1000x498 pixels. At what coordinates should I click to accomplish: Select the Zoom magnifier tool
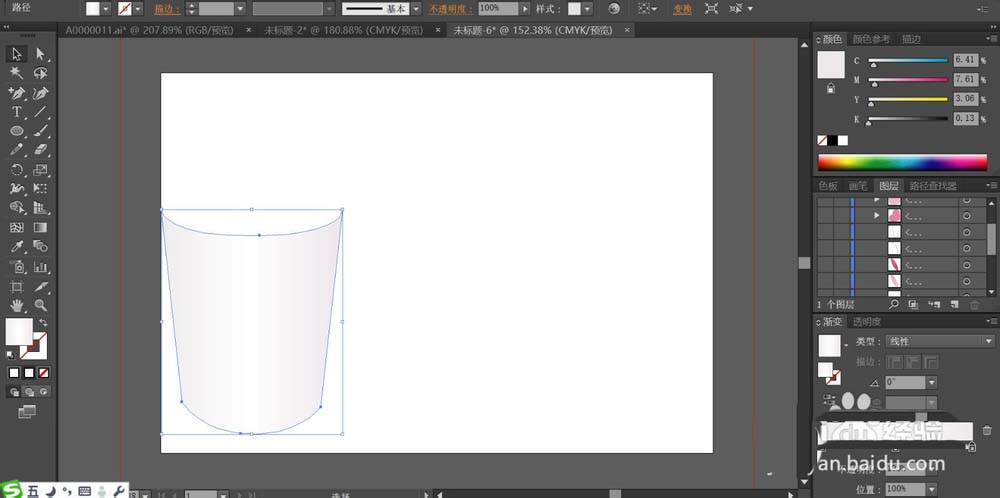point(41,304)
